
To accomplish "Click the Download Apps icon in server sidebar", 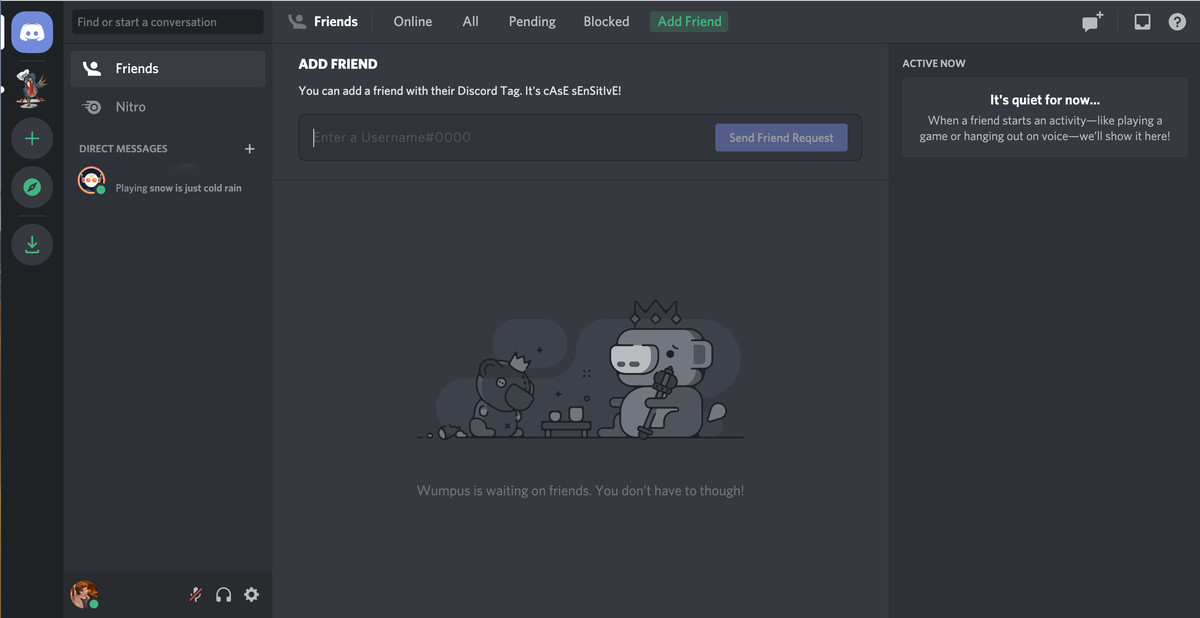I will point(32,243).
